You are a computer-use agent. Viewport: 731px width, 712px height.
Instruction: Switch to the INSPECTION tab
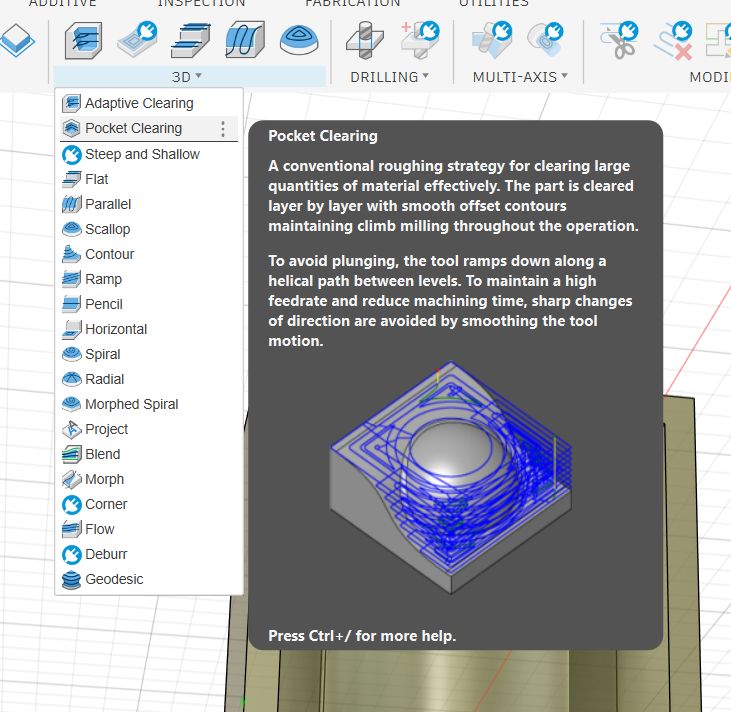click(201, 3)
